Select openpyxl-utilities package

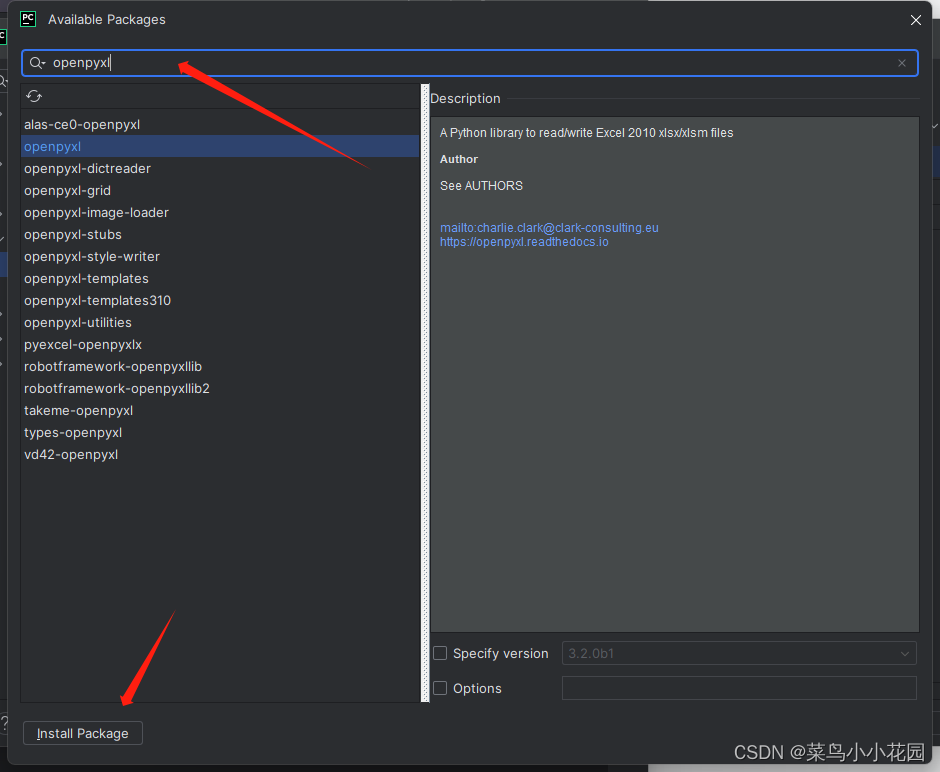pos(220,322)
